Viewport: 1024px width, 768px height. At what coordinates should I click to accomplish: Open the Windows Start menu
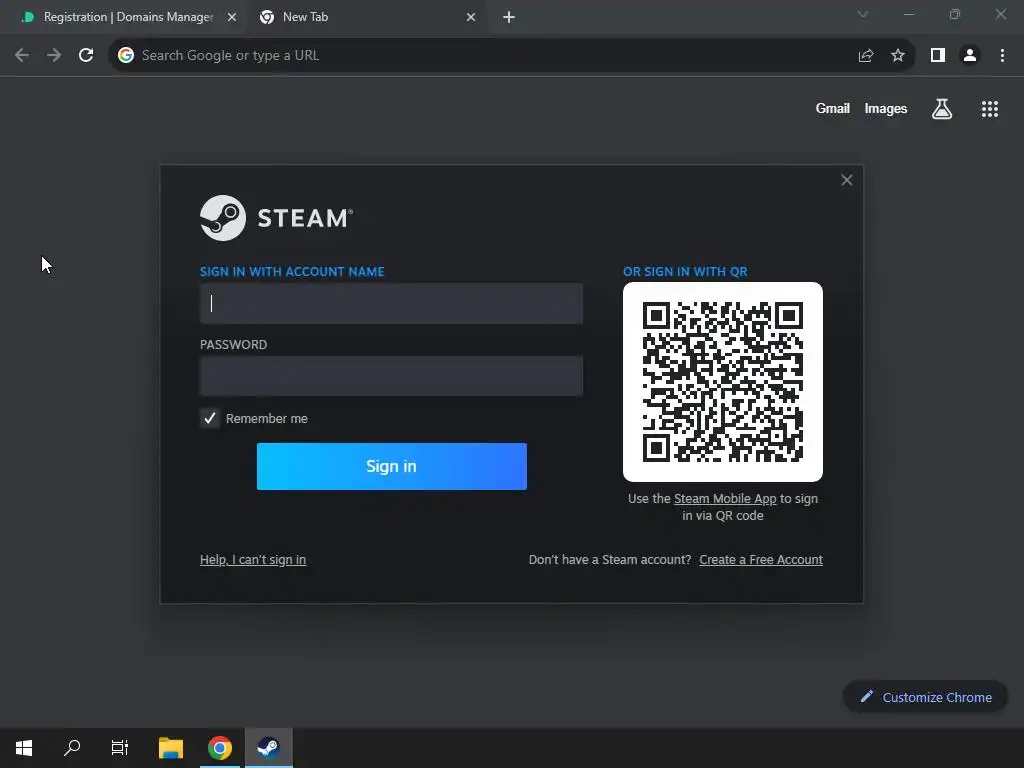[x=24, y=748]
